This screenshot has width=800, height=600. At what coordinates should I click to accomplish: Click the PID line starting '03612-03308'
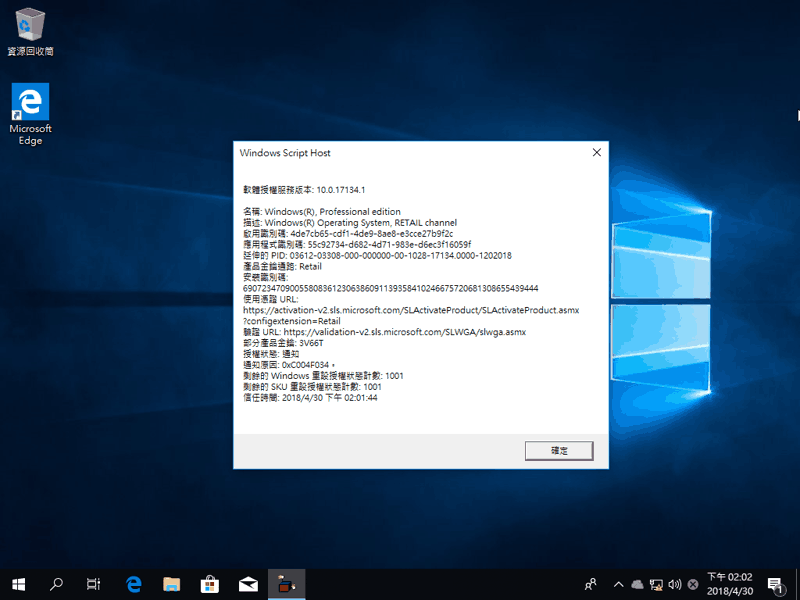tap(377, 256)
